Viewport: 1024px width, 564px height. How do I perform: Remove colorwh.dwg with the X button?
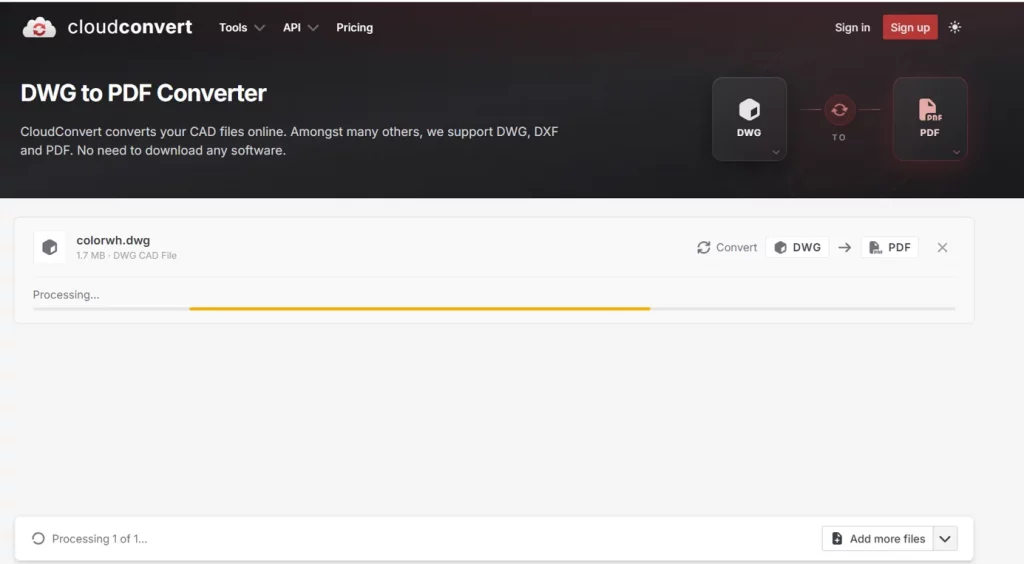point(942,247)
